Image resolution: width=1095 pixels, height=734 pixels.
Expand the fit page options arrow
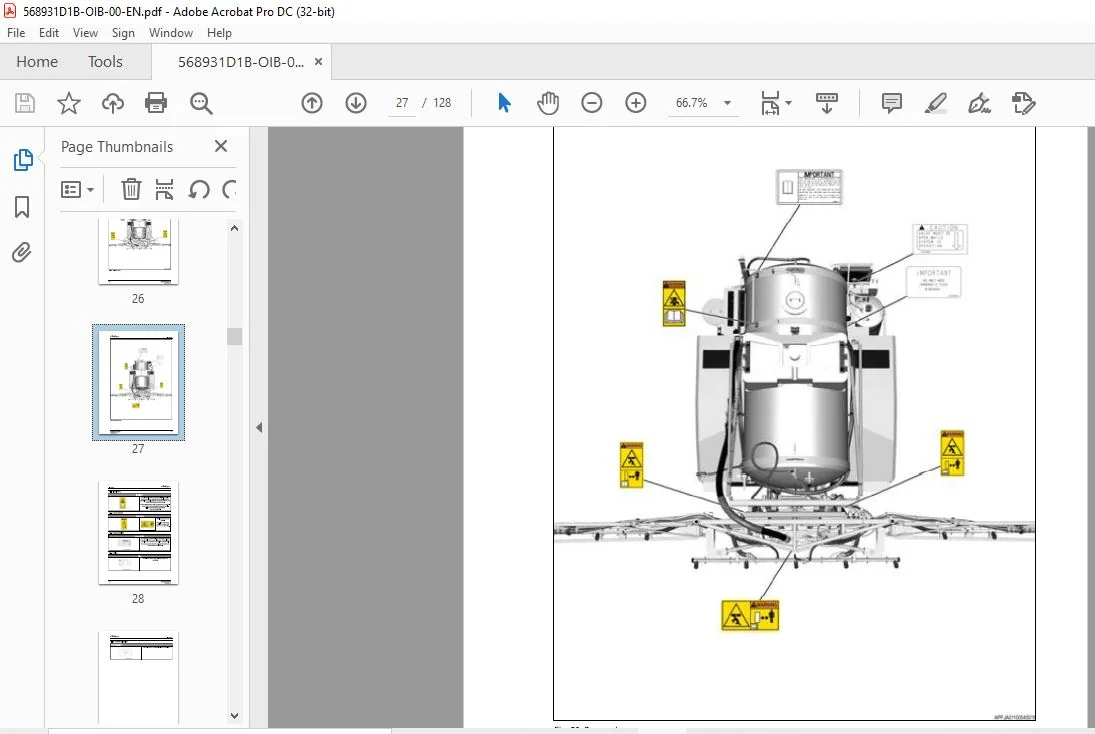coord(788,103)
